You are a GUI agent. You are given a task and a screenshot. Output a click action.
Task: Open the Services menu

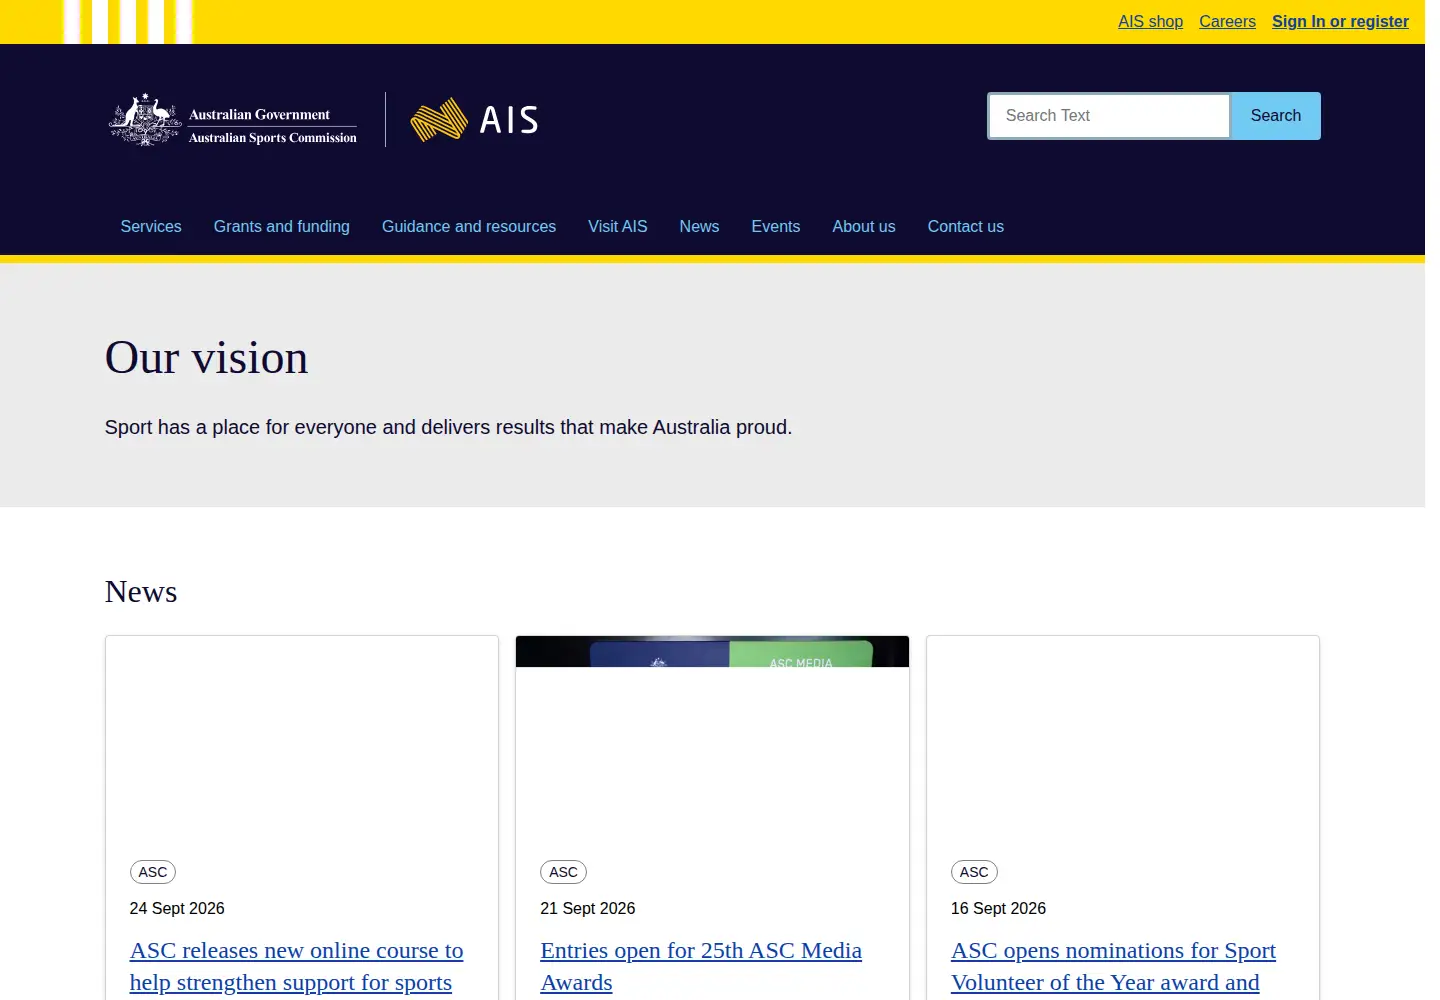pyautogui.click(x=151, y=227)
